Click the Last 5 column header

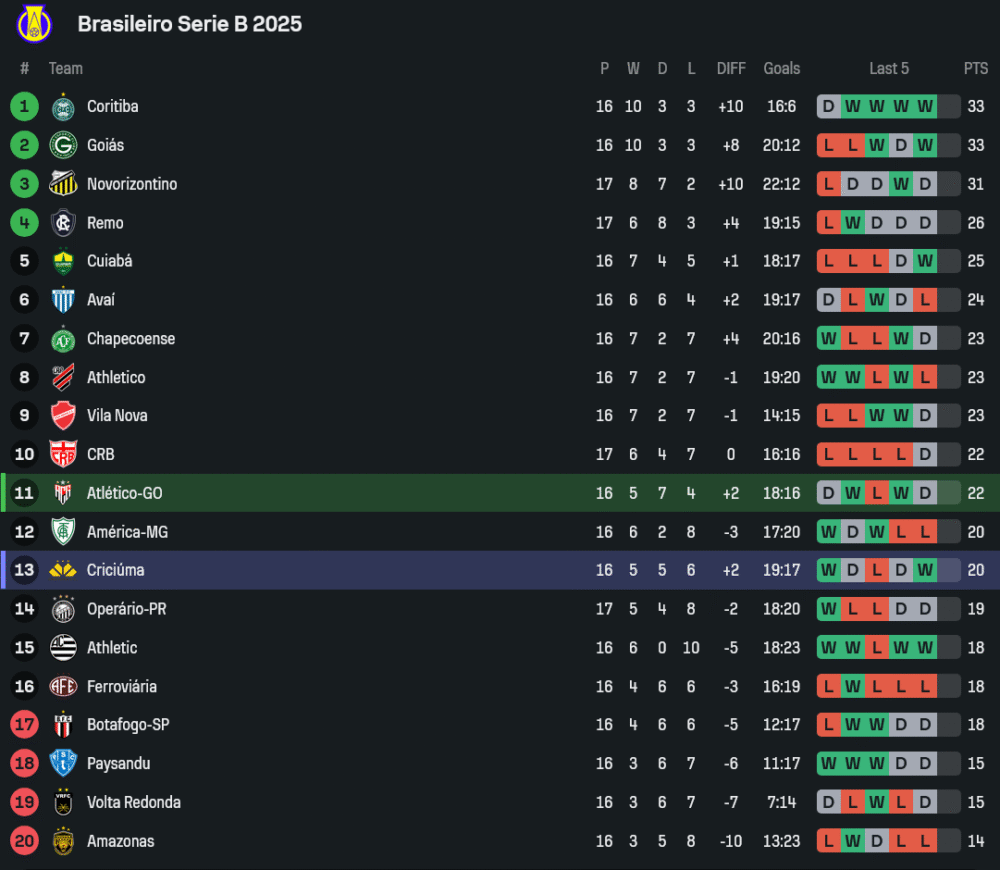coord(889,68)
